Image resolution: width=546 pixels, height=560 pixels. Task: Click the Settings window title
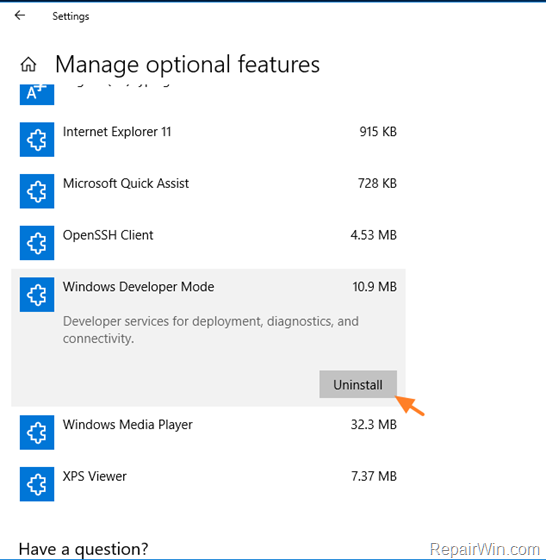click(x=71, y=16)
